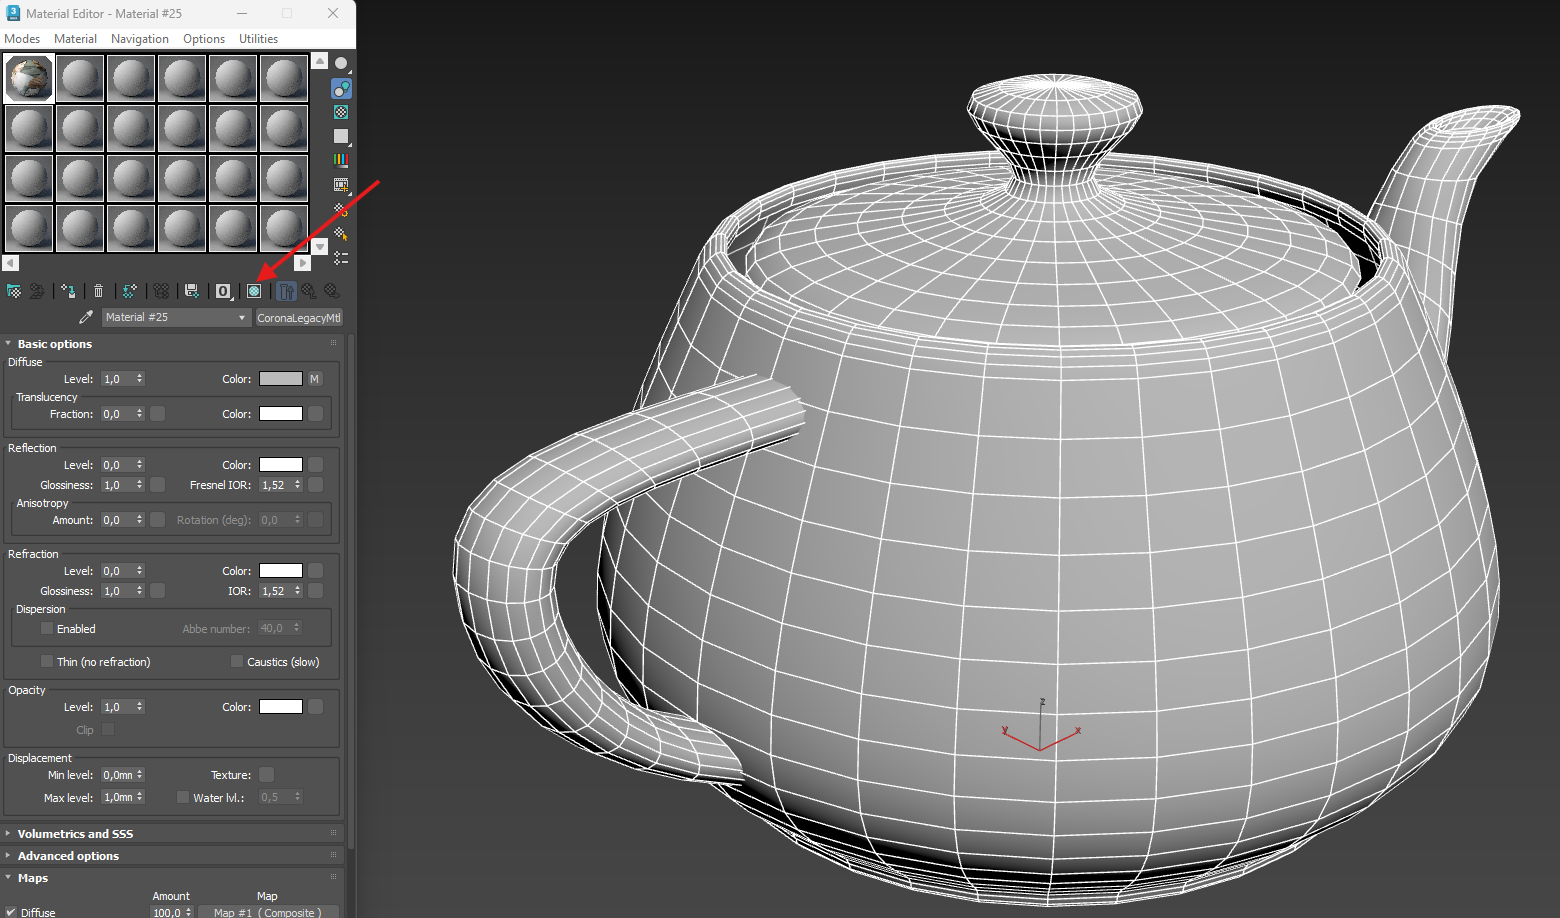The height and width of the screenshot is (918, 1560).
Task: Open the Navigation menu
Action: point(140,39)
